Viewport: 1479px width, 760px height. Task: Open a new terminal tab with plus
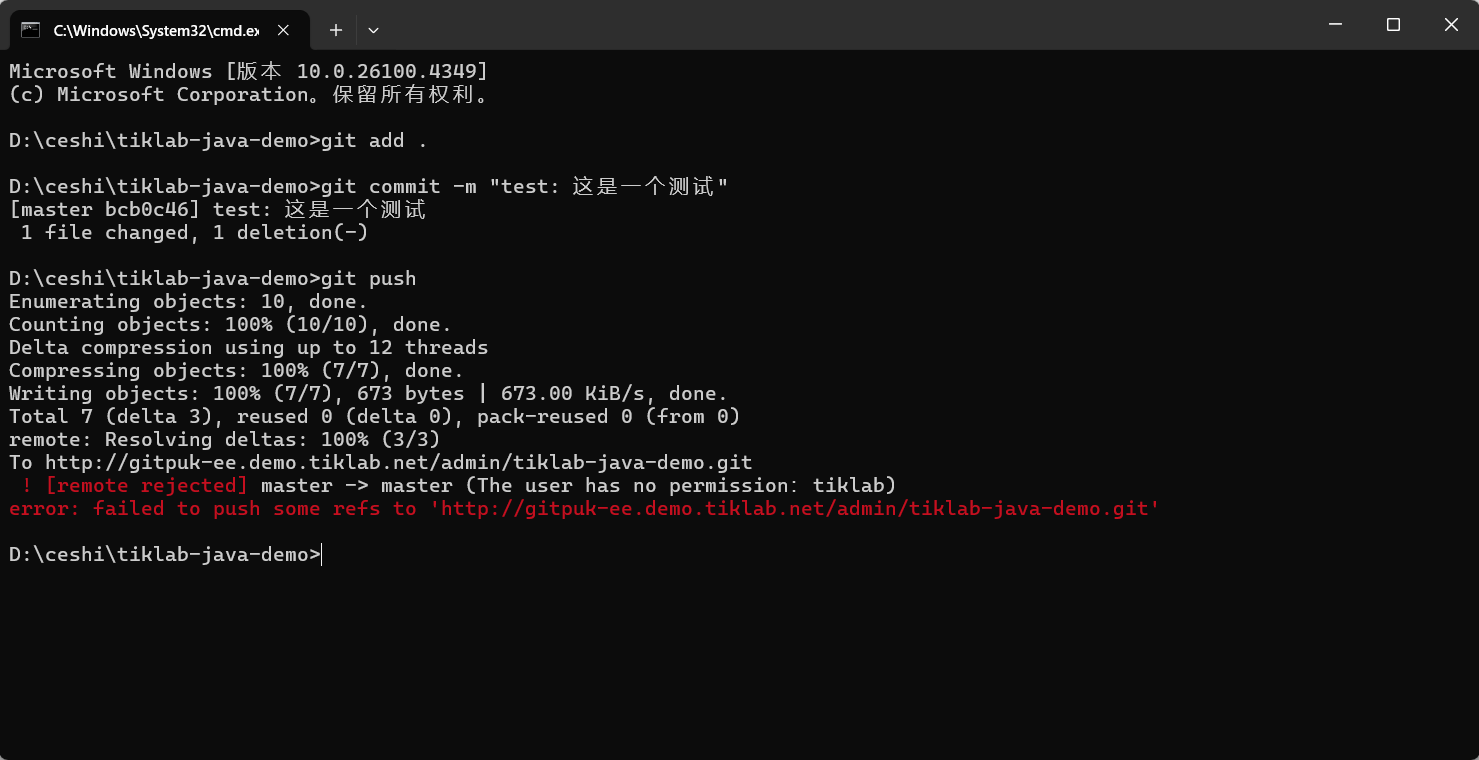336,30
